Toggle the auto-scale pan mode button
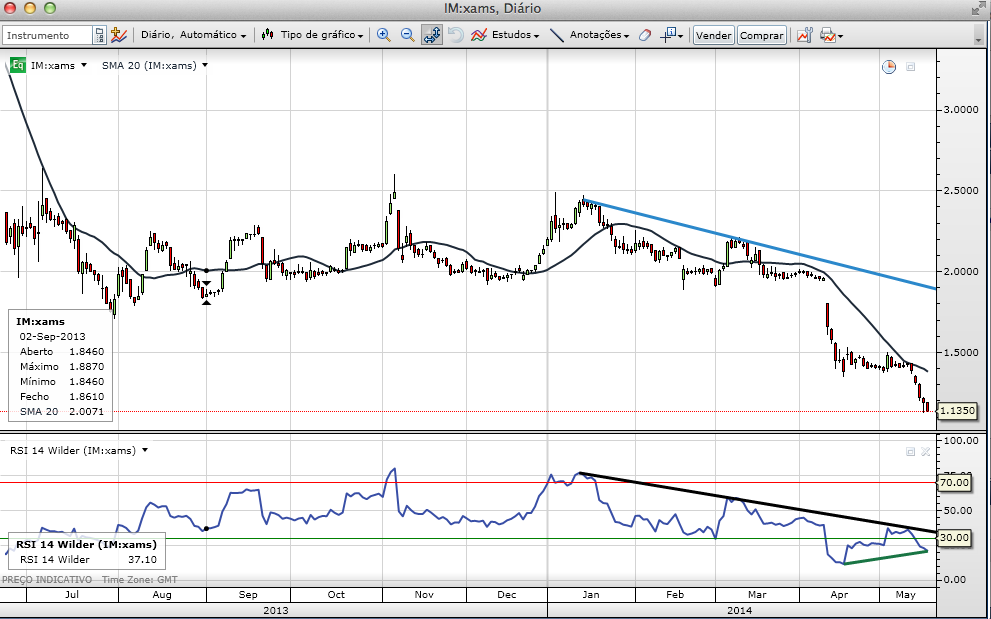Image resolution: width=991 pixels, height=619 pixels. 432,35
